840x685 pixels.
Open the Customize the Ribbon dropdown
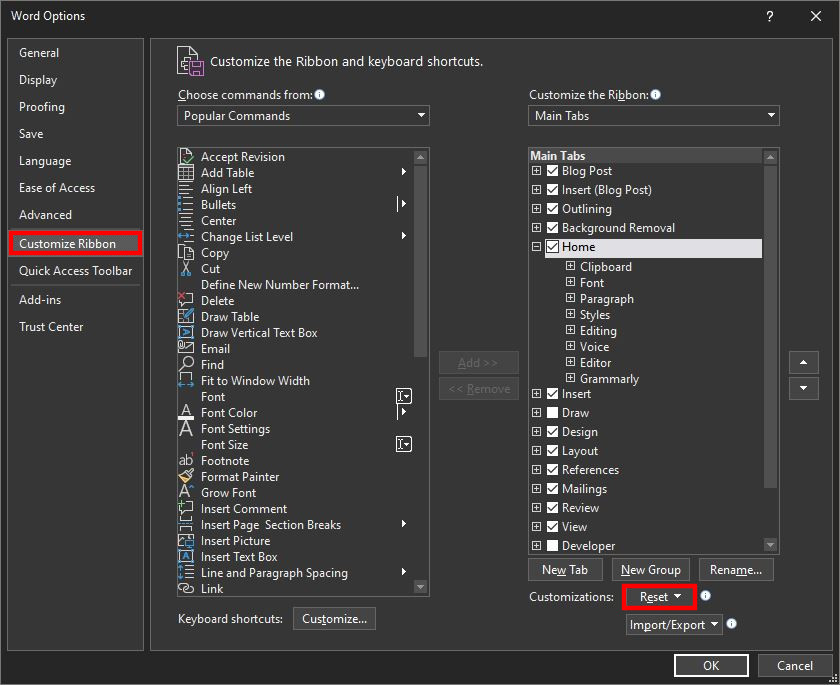point(654,116)
